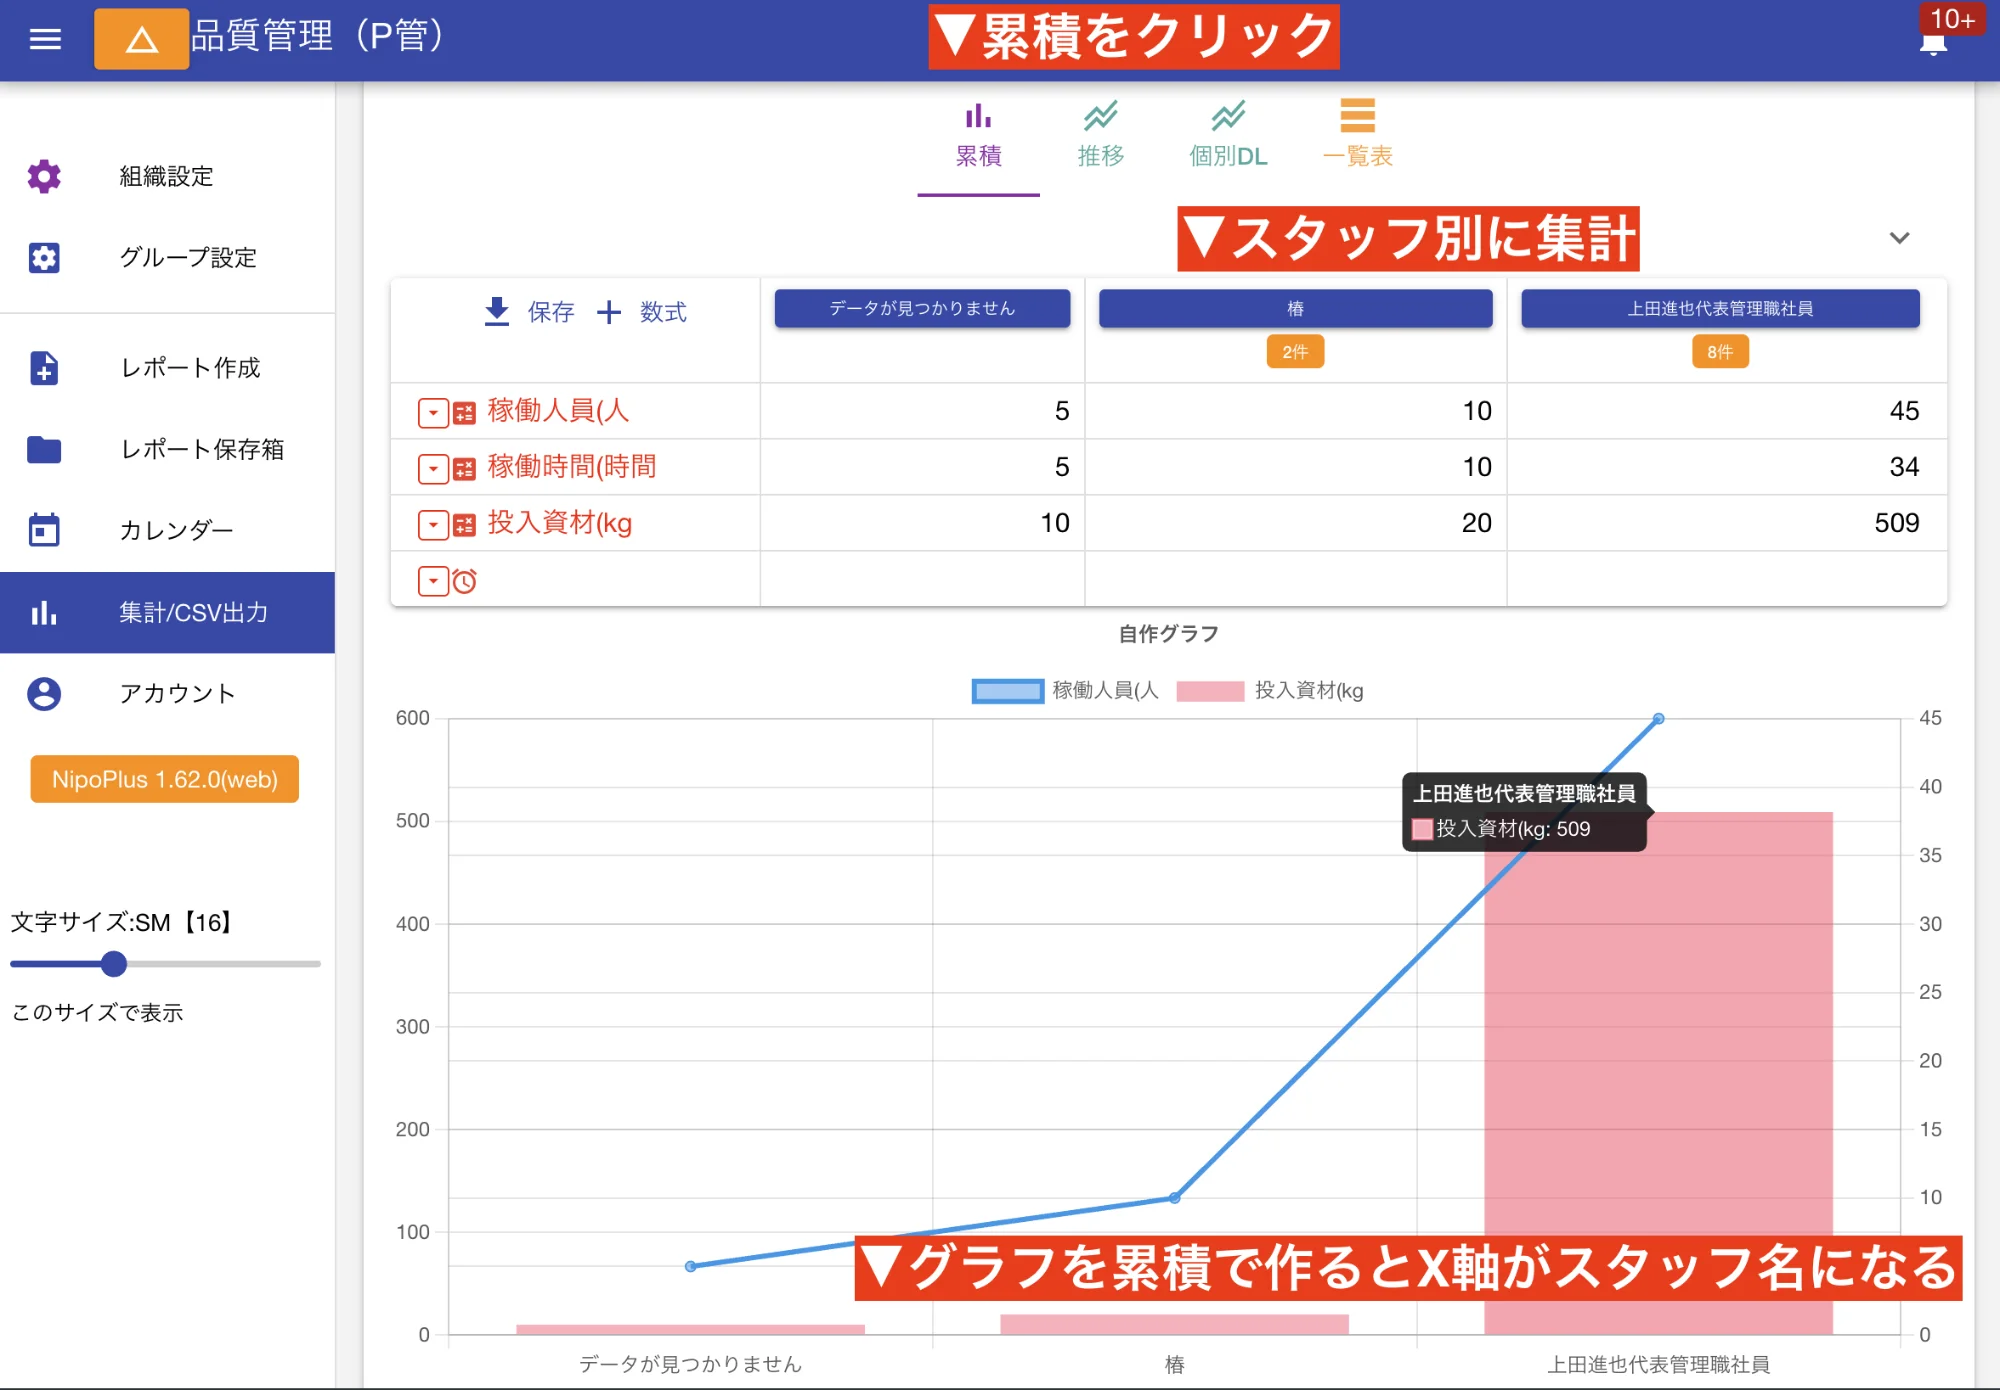Adjust the 文字サイズ slider handle
Screen dimensions: 2000x1390
(114, 964)
